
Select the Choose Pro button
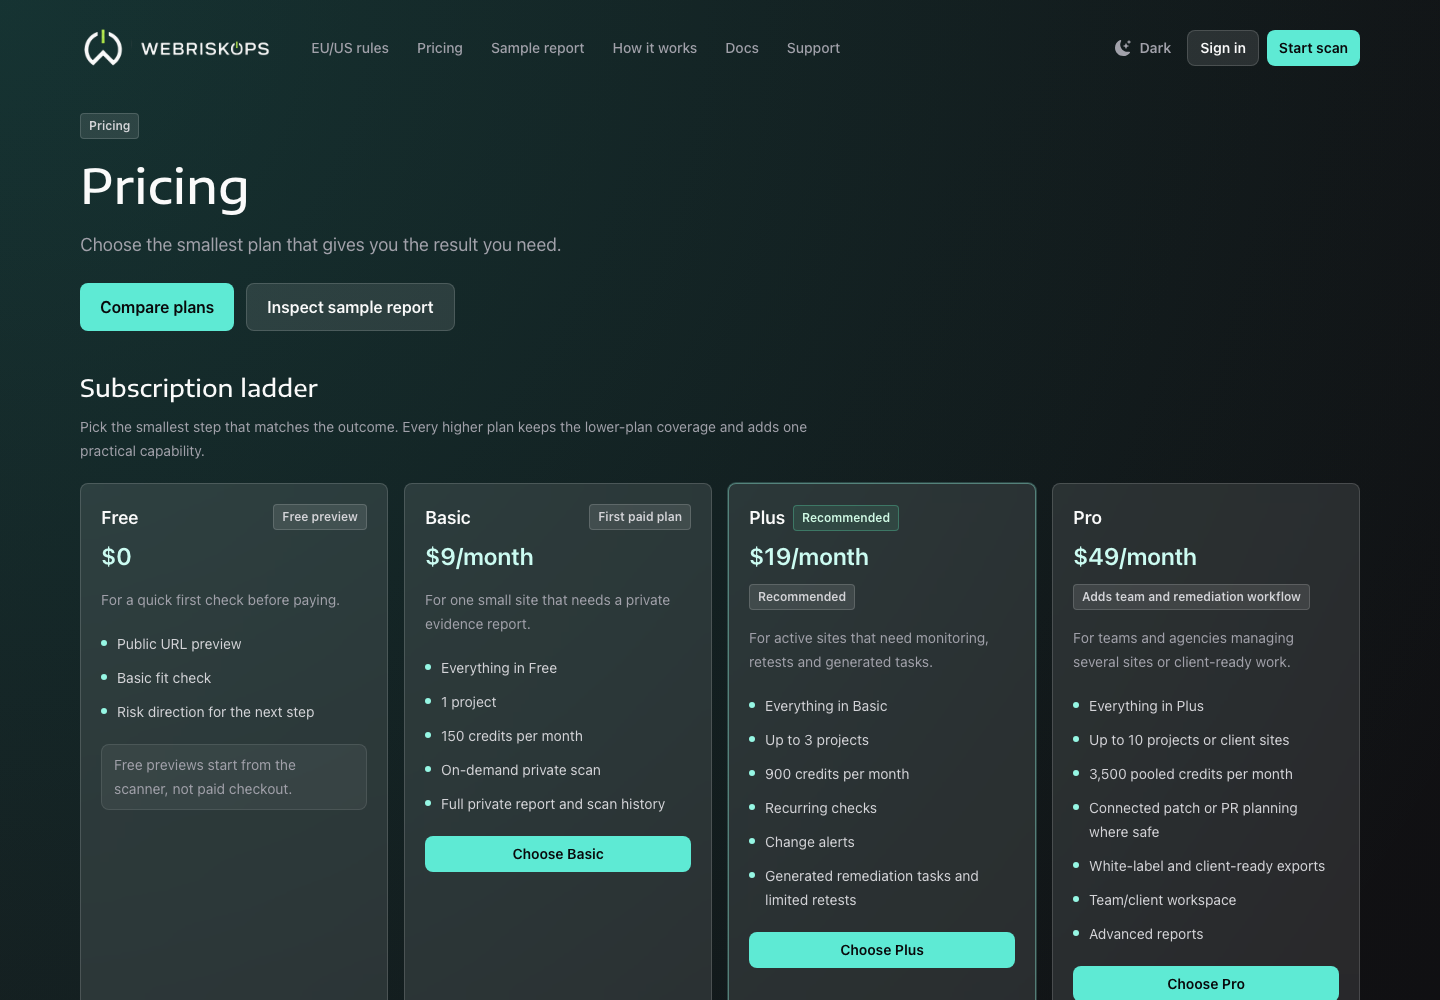1206,984
